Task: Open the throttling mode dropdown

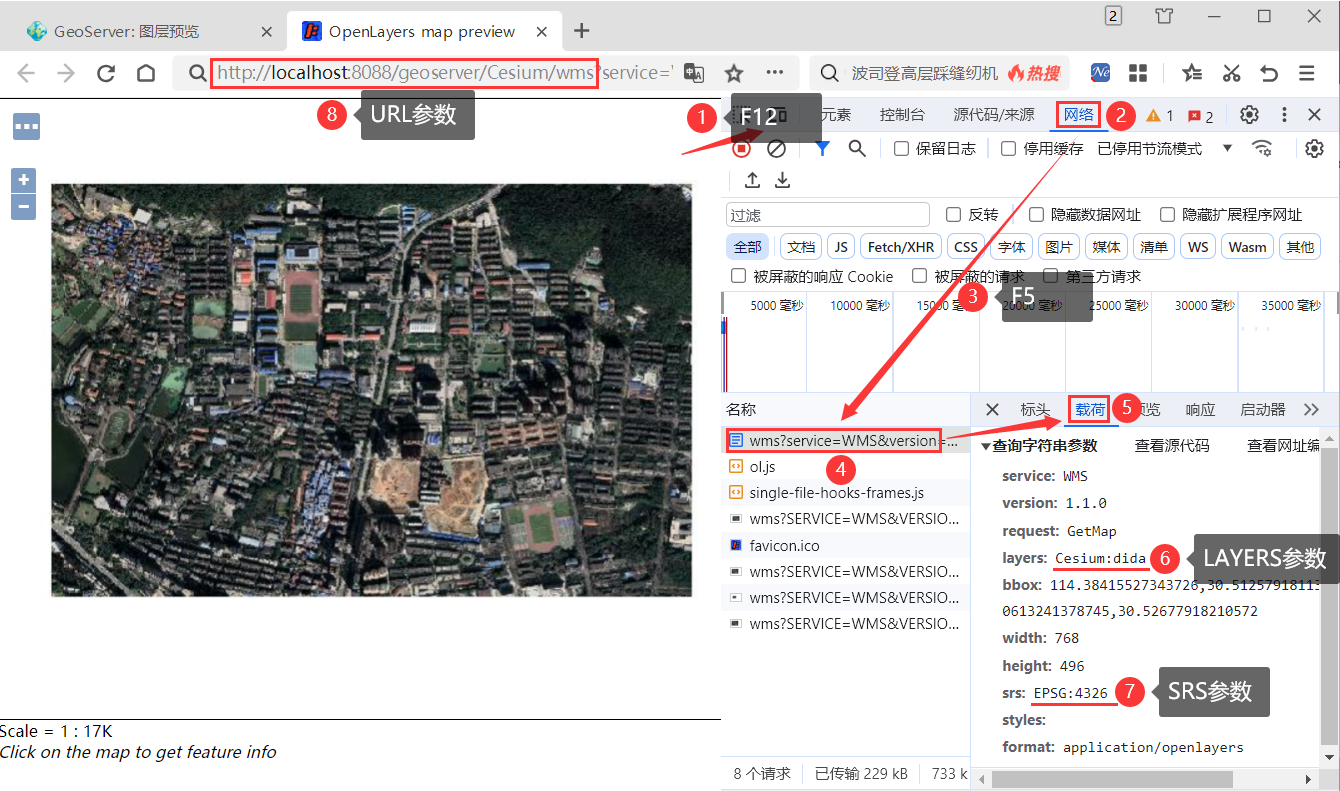Action: coord(1164,148)
